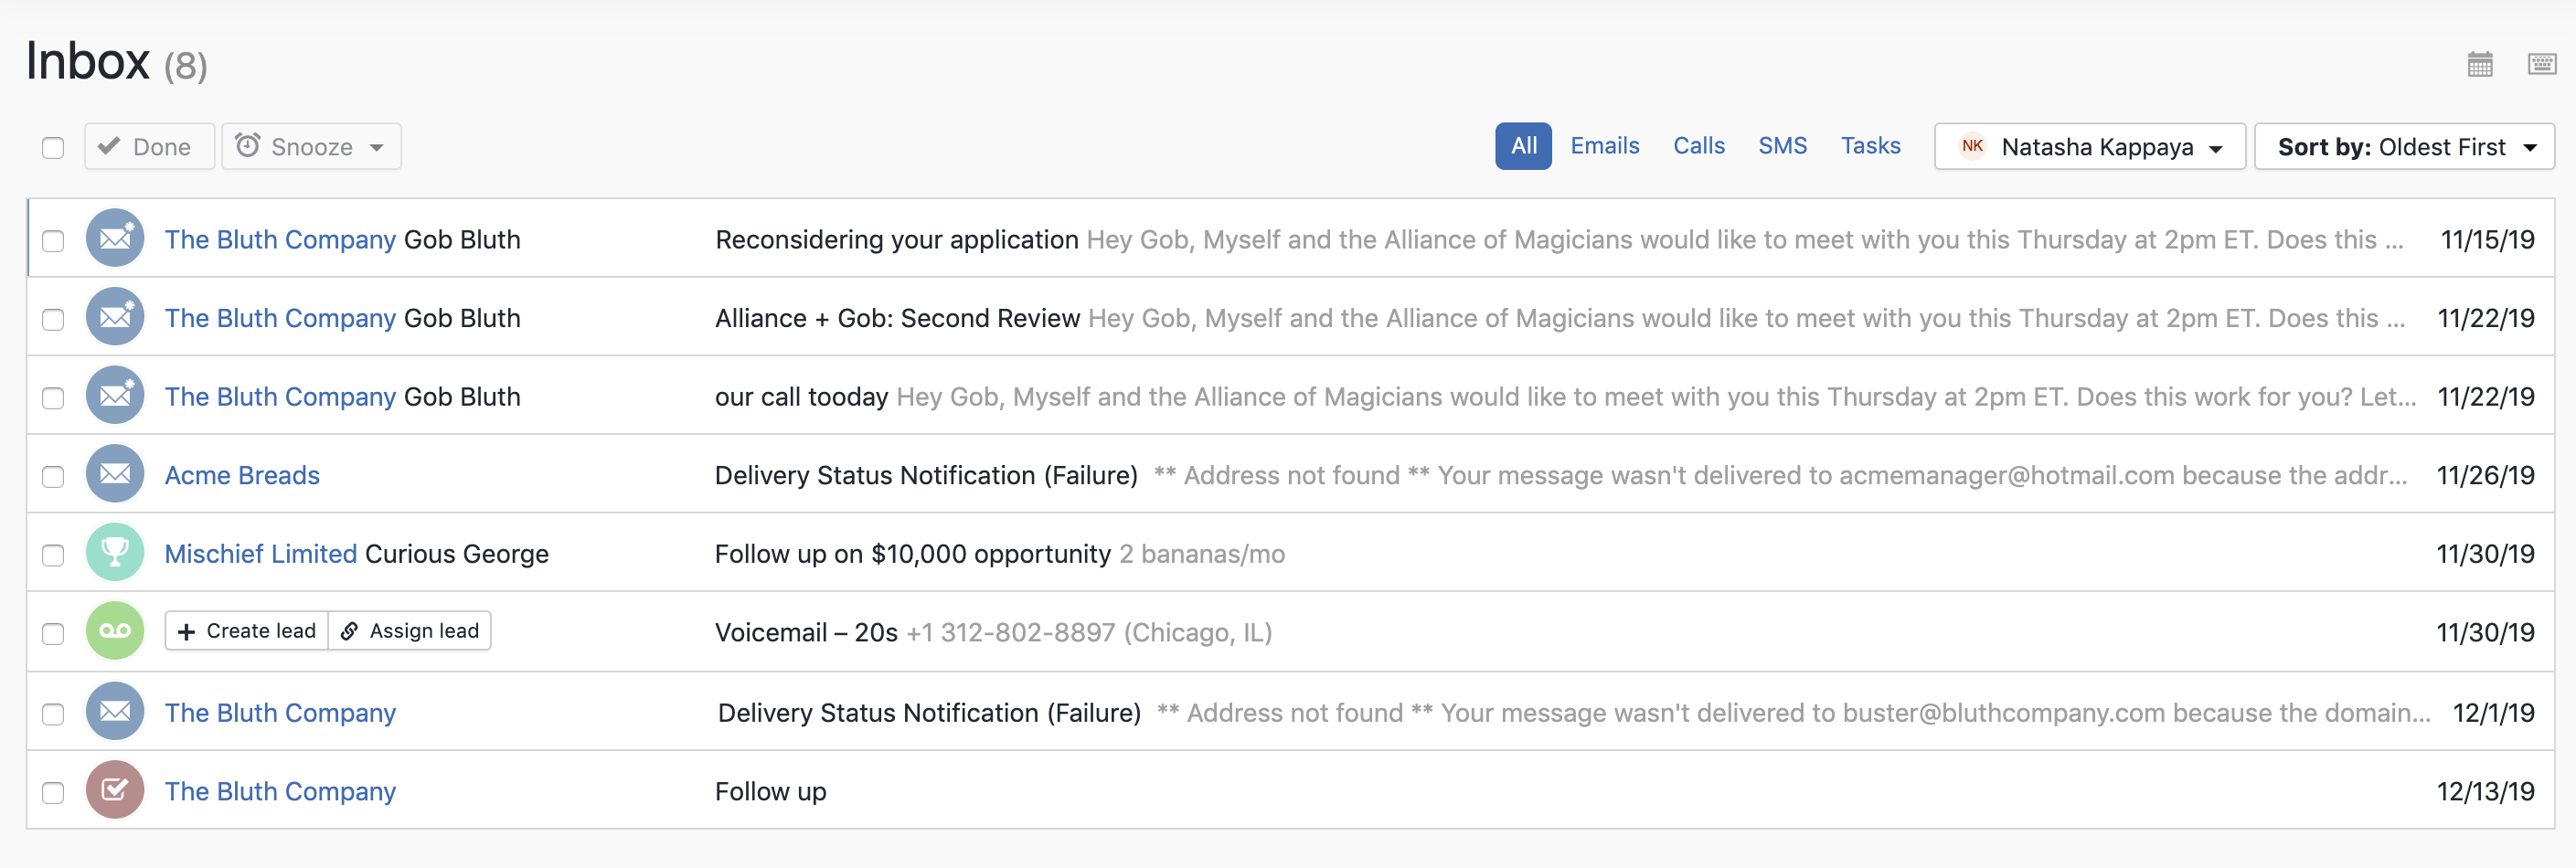Select the Voicemail row checkbox
Screen dimensions: 2576x868
tap(53, 634)
